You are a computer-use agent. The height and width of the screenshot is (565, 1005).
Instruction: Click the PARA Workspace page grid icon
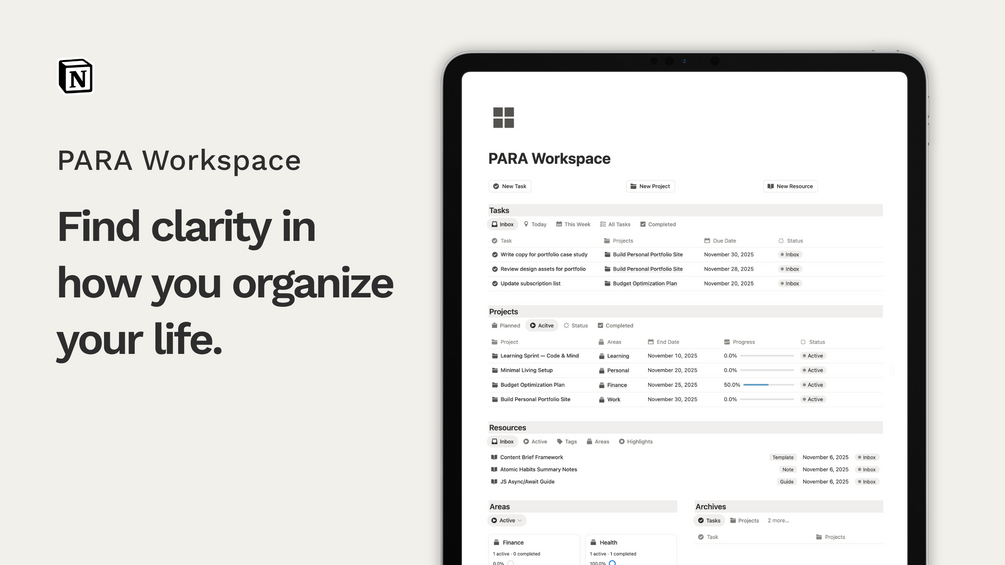tap(503, 118)
